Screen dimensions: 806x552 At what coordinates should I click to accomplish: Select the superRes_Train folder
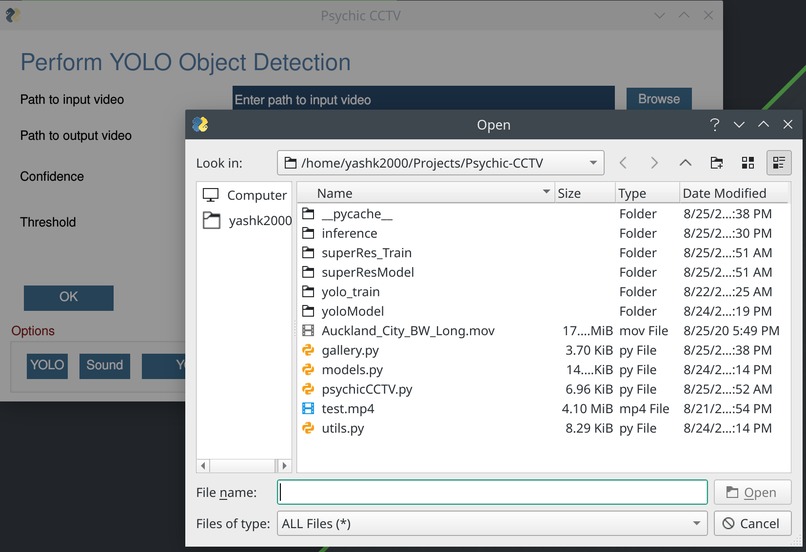(367, 253)
